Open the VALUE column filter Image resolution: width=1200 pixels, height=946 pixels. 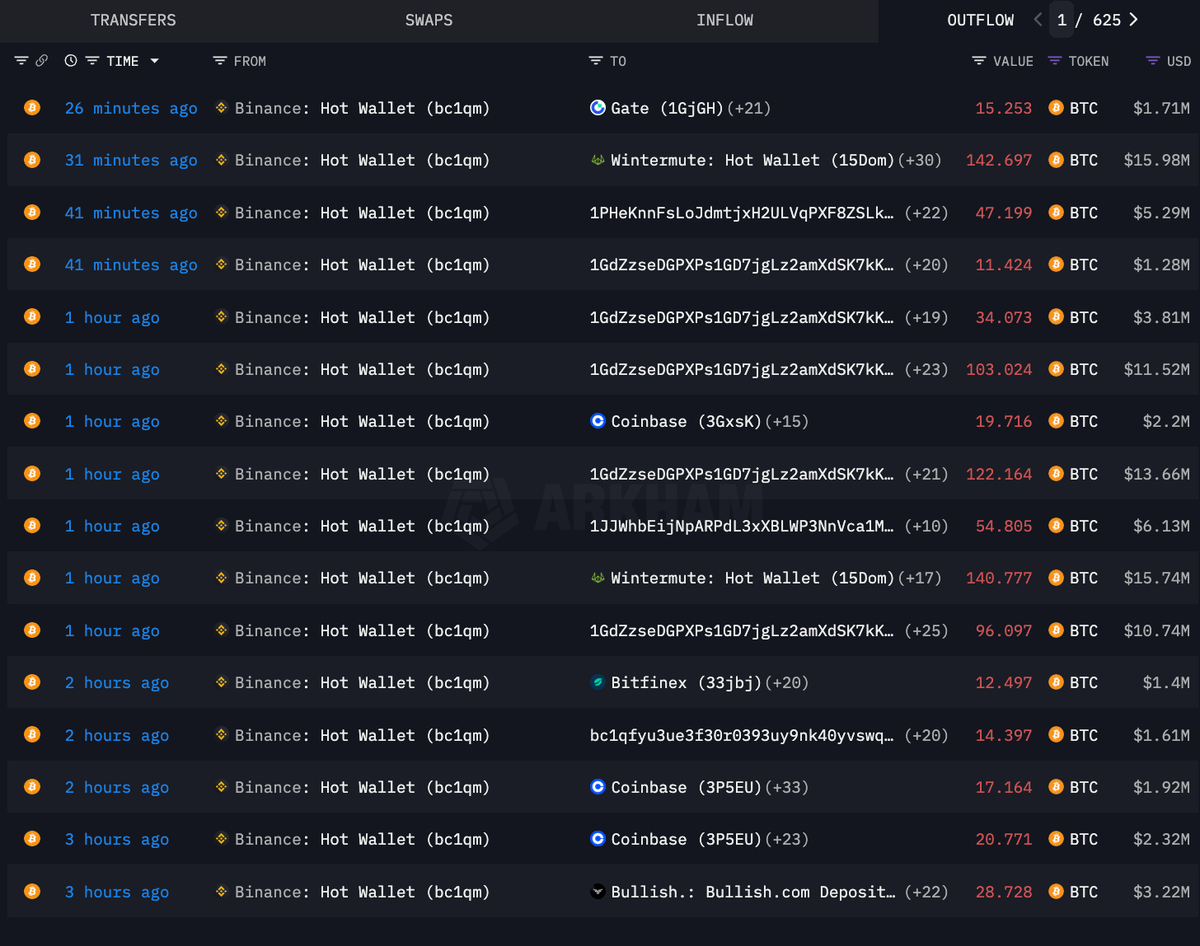(979, 61)
